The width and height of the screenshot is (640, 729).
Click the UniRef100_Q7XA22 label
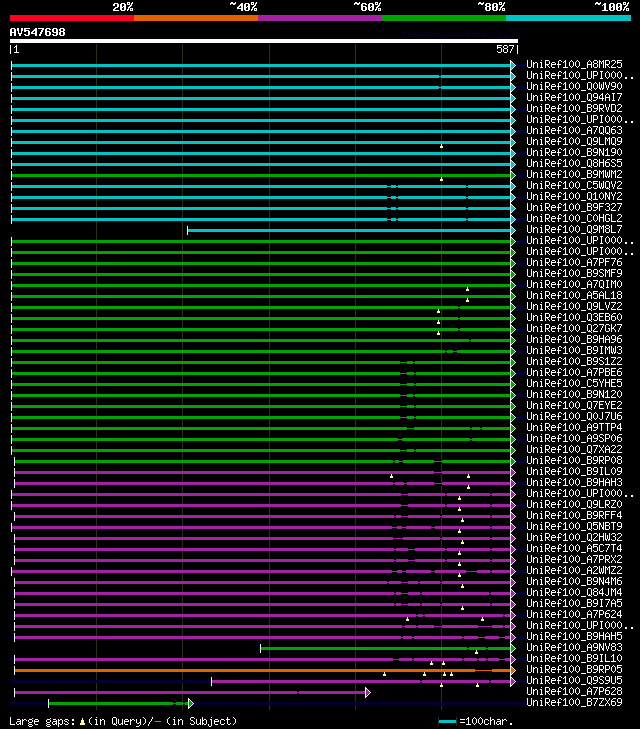pos(574,450)
